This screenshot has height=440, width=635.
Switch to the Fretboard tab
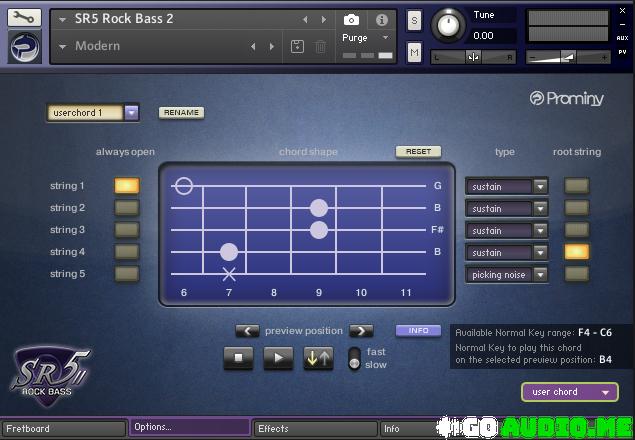coord(64,429)
